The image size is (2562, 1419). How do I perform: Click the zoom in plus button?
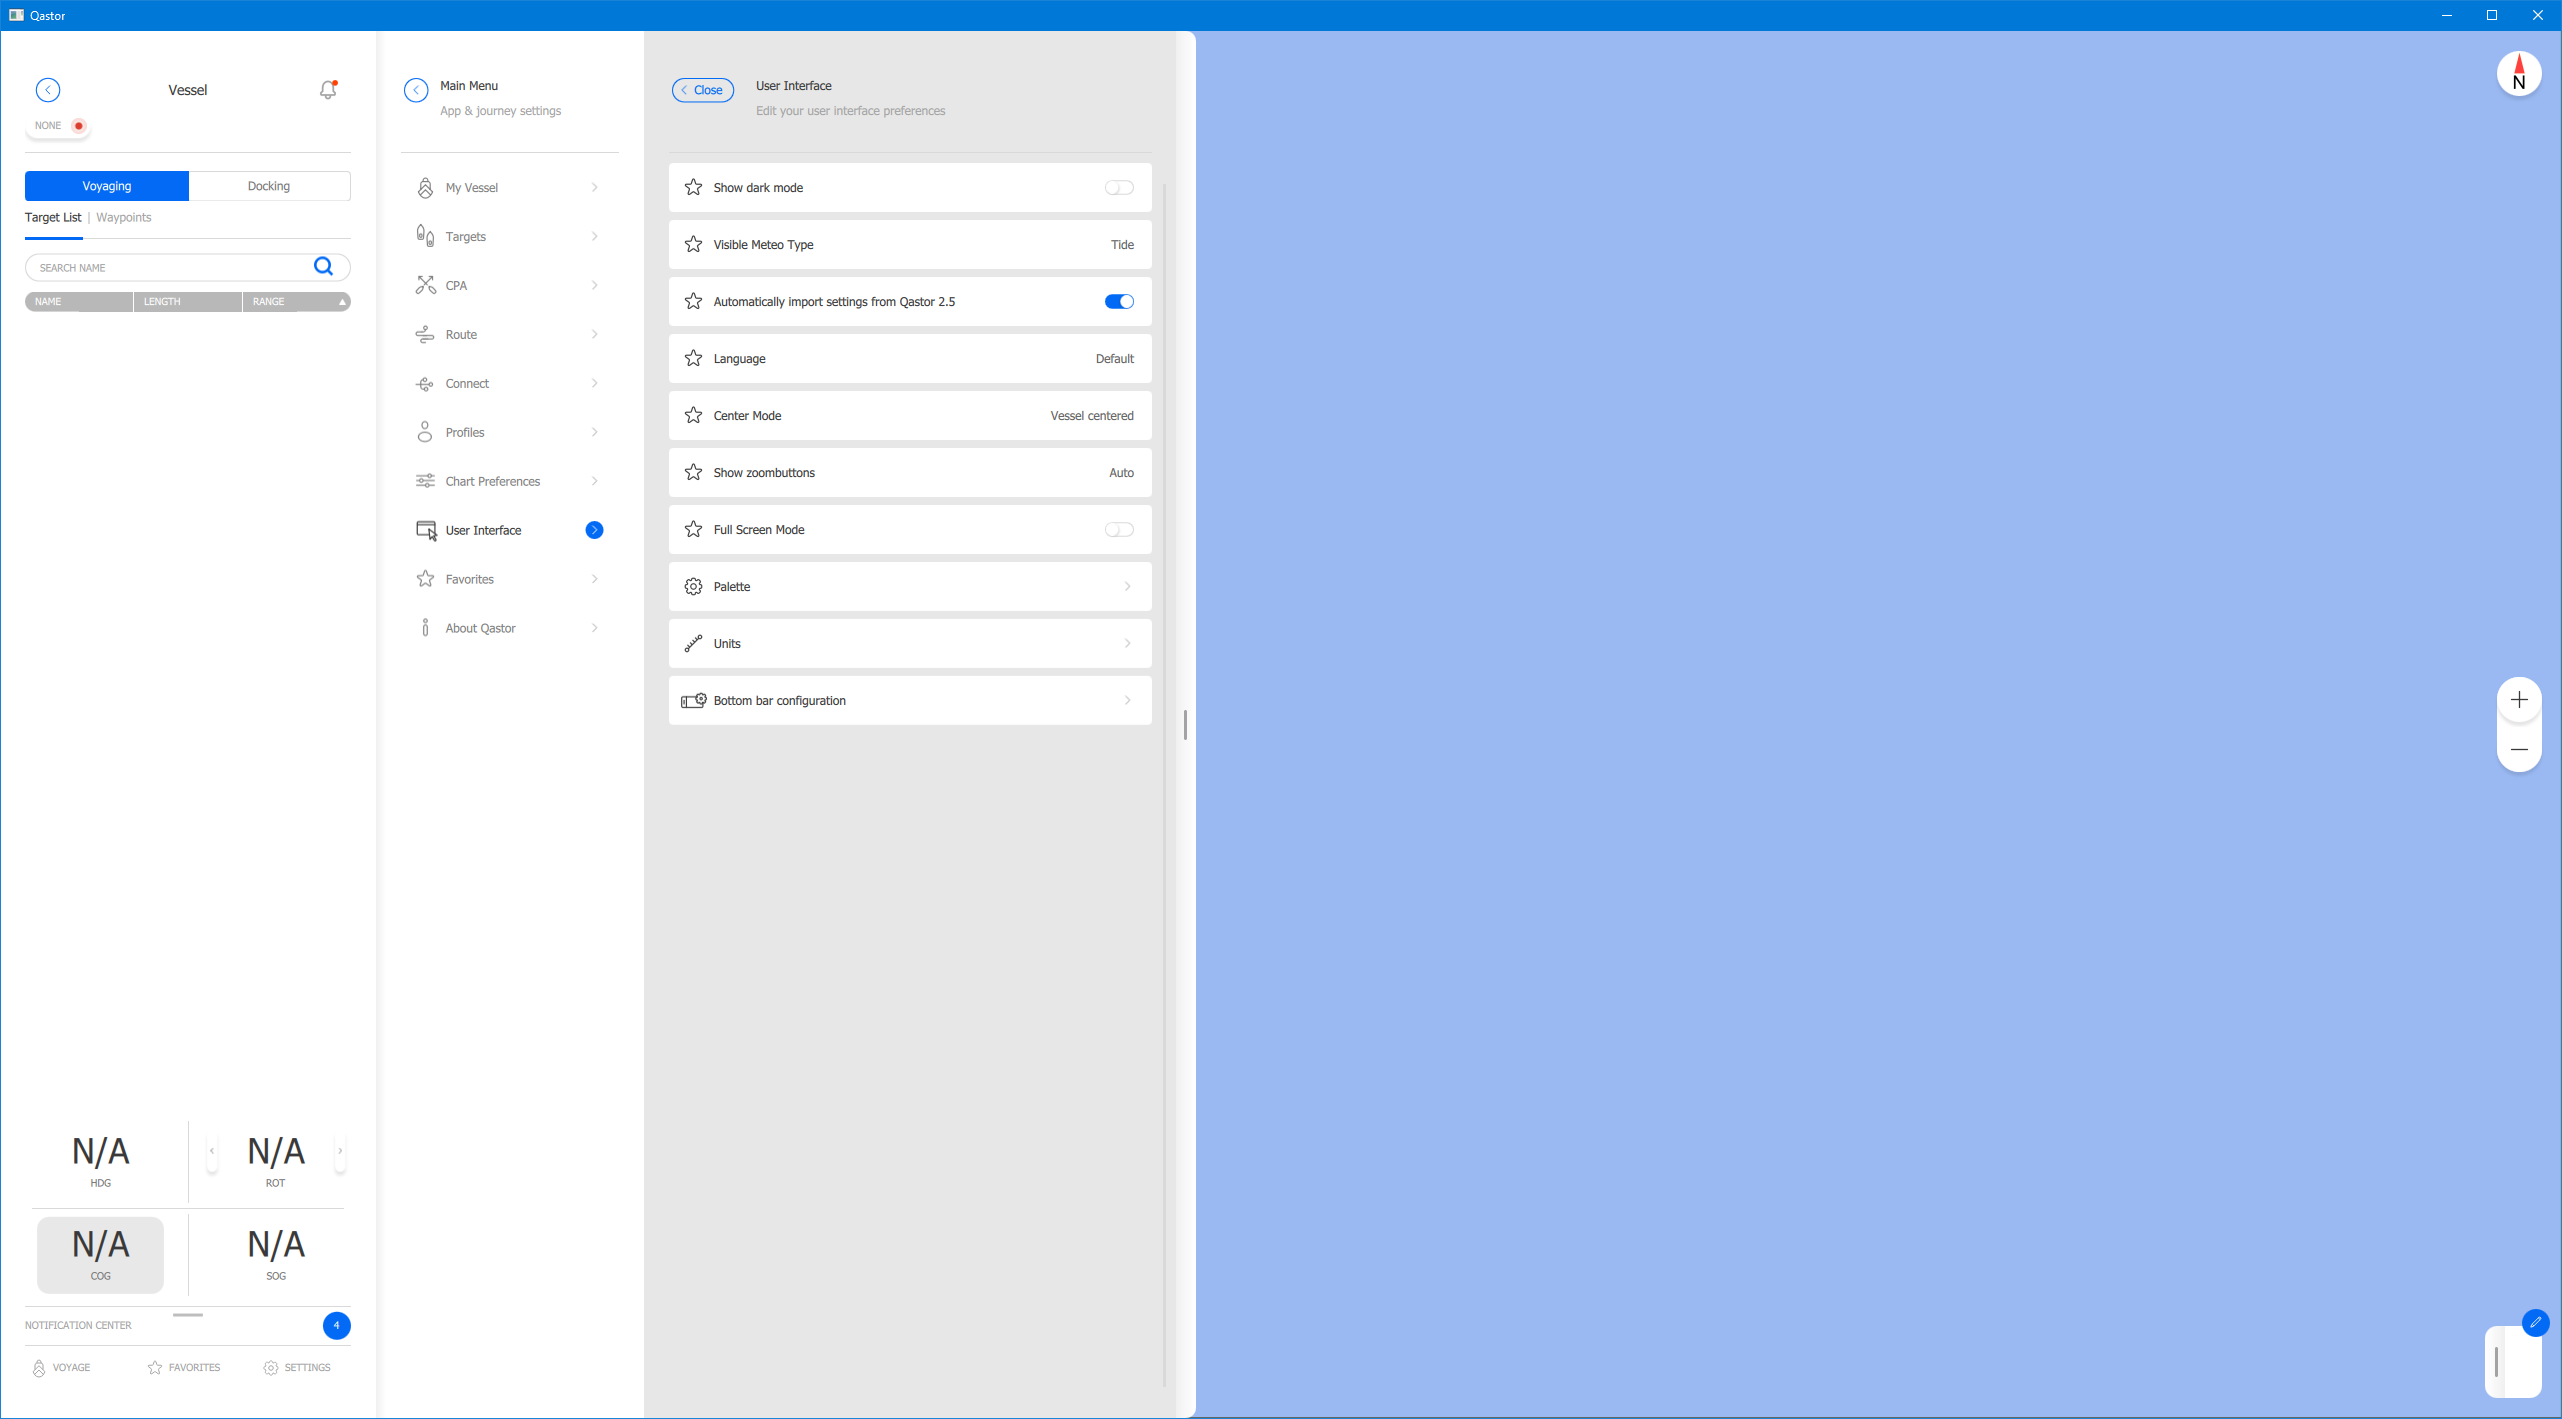point(2518,700)
